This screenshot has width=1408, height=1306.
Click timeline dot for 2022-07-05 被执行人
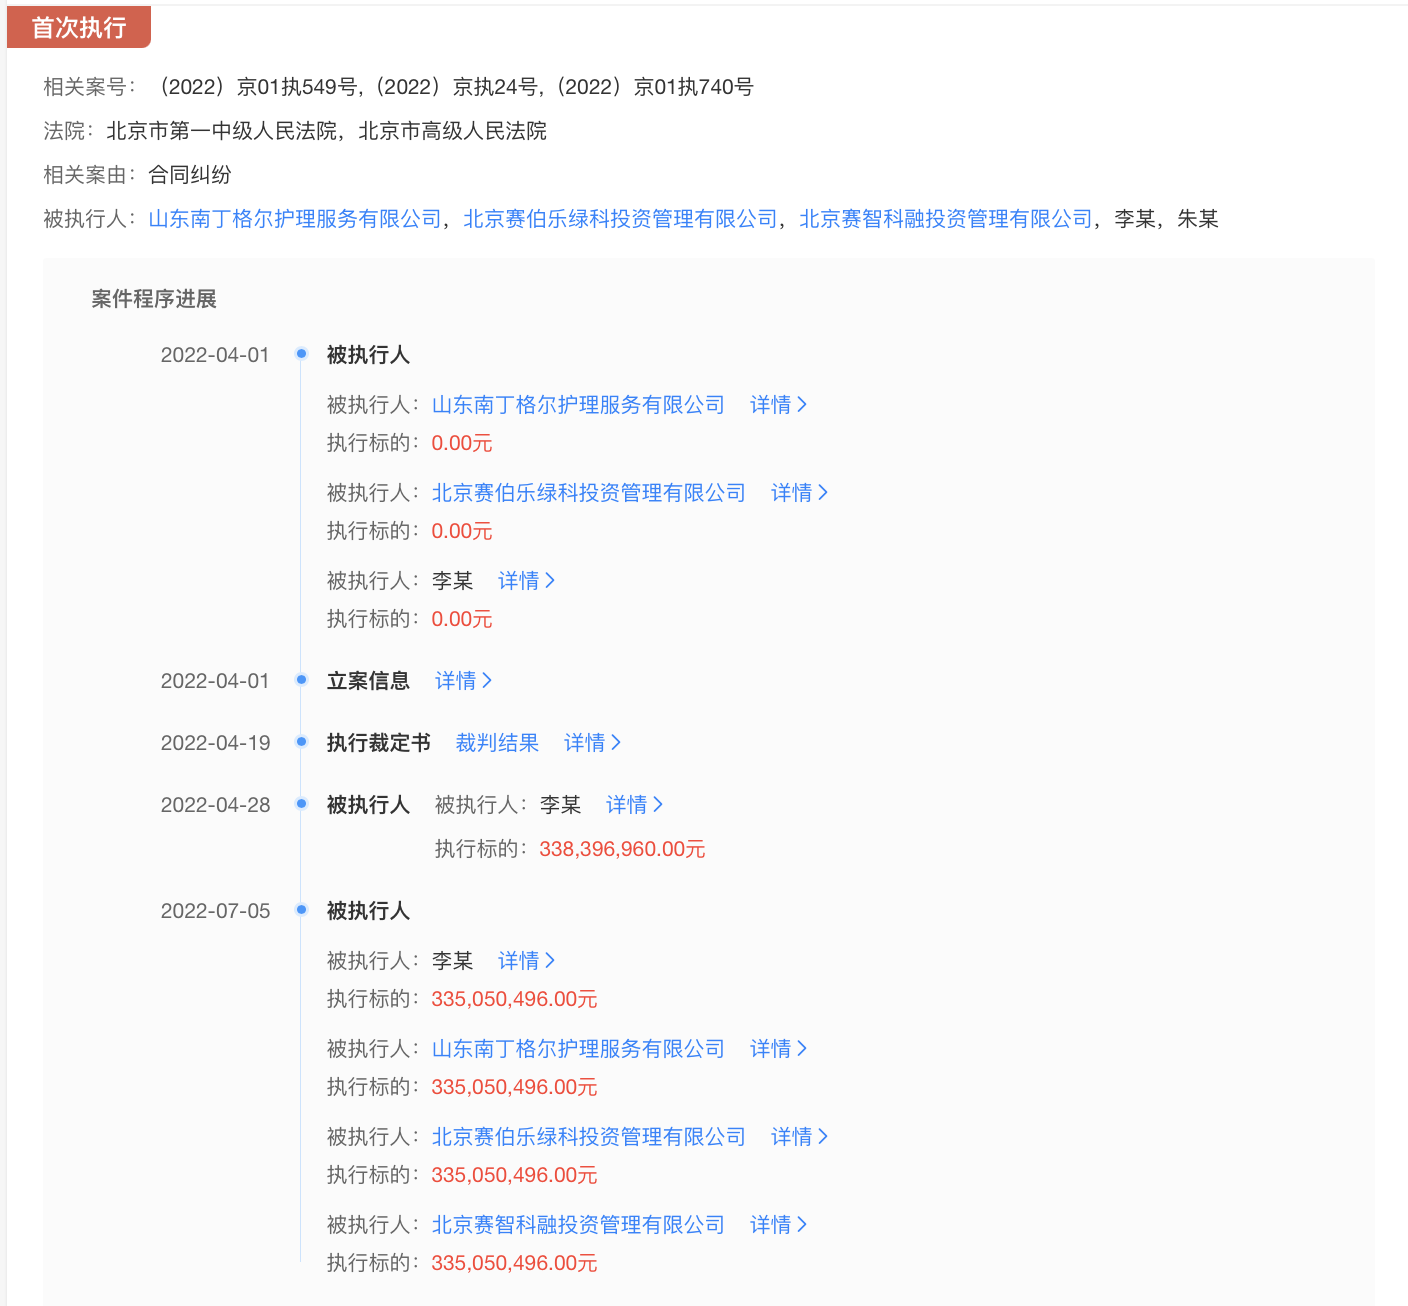point(301,910)
